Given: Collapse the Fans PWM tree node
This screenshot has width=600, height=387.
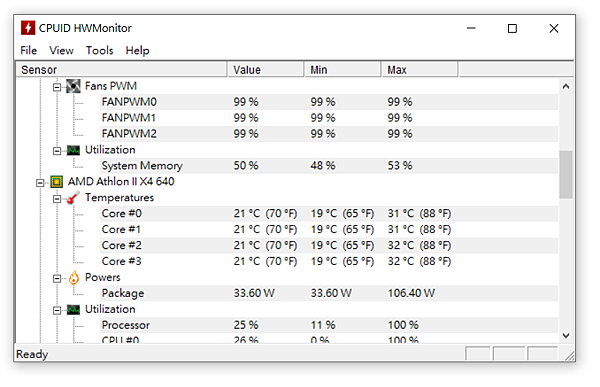Looking at the screenshot, I should (x=57, y=87).
